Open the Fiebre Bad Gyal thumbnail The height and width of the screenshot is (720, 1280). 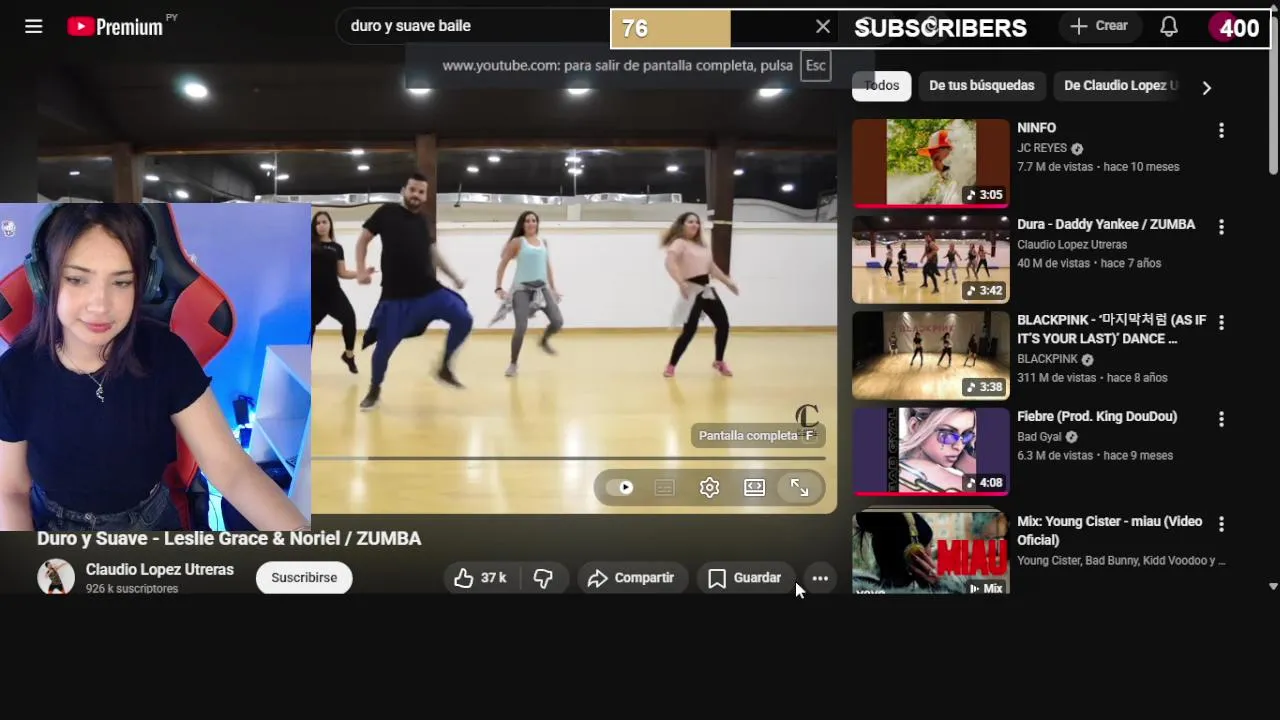931,451
